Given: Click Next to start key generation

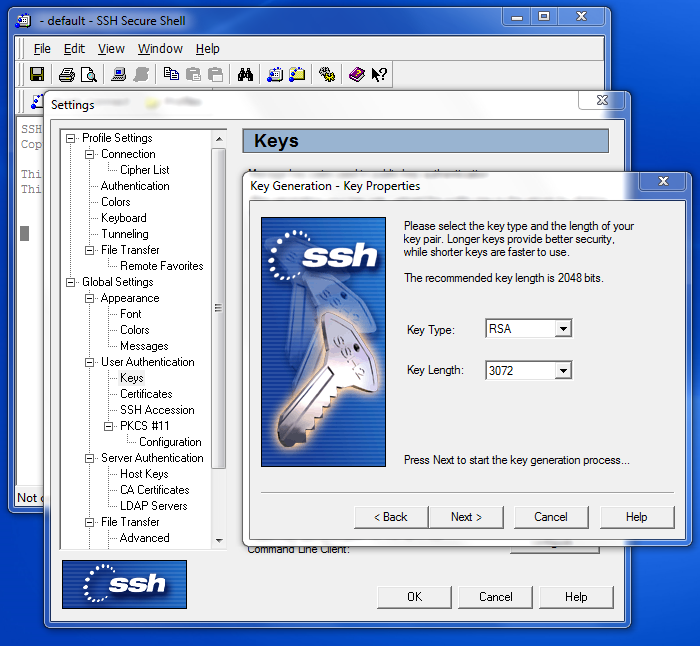Looking at the screenshot, I should [x=466, y=517].
